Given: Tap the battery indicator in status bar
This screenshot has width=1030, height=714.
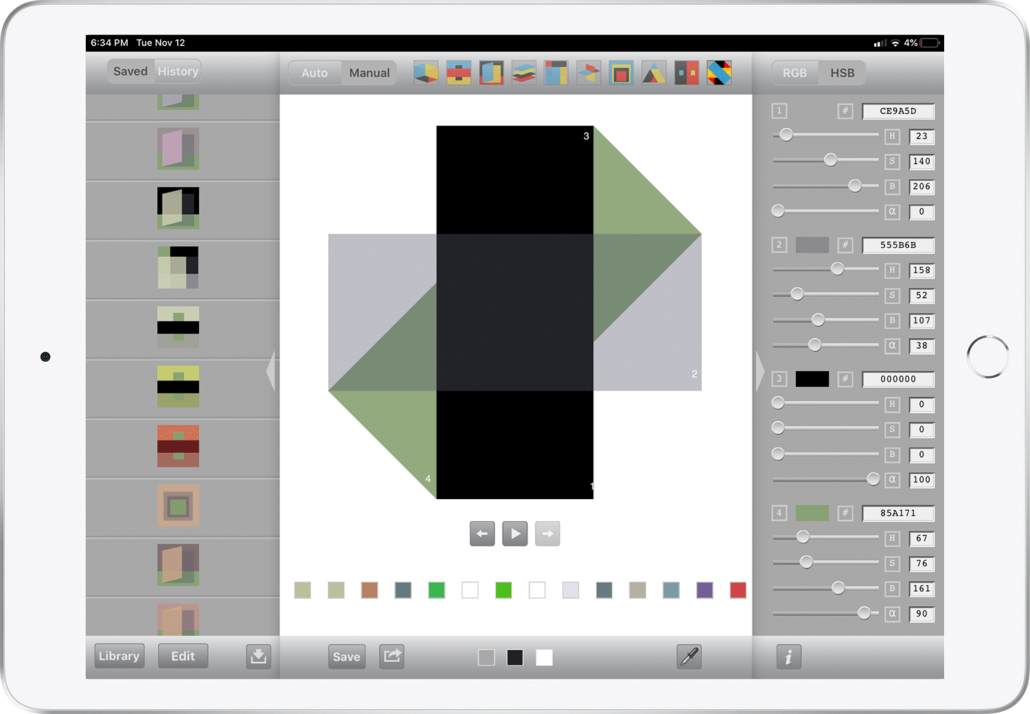Looking at the screenshot, I should coord(930,43).
